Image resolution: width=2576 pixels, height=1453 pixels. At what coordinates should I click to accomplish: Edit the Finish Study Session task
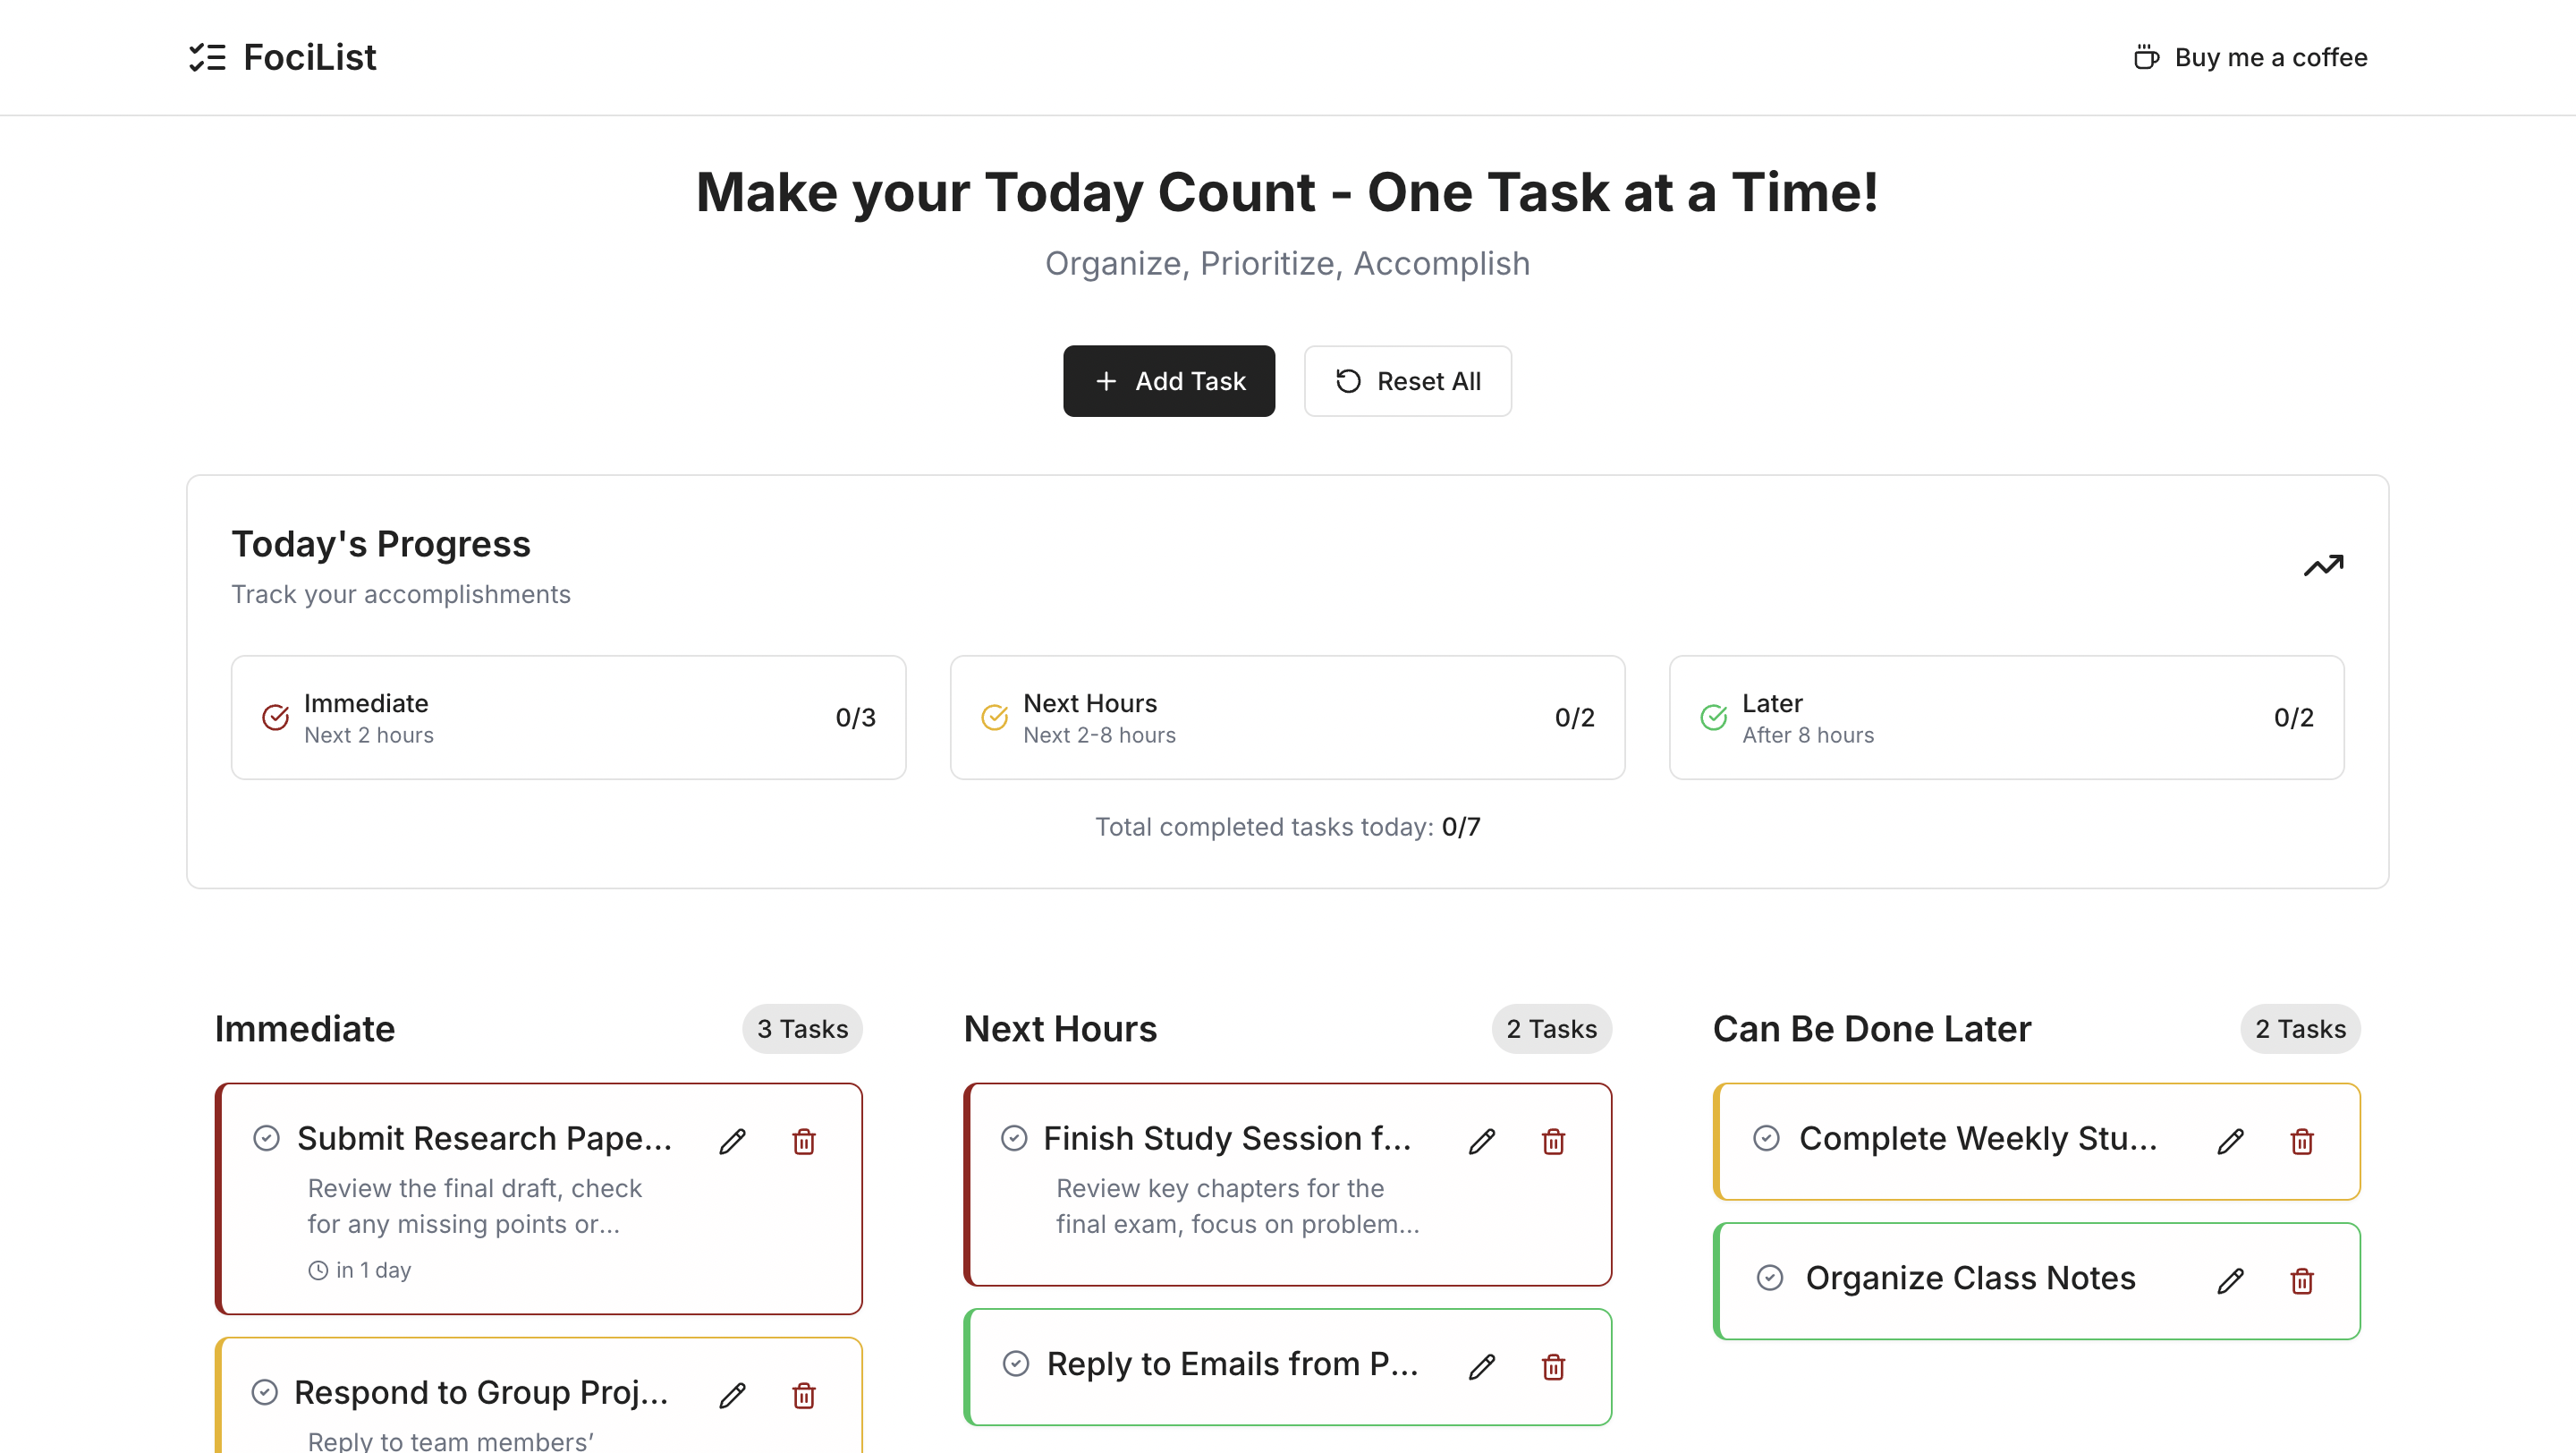coord(1482,1141)
